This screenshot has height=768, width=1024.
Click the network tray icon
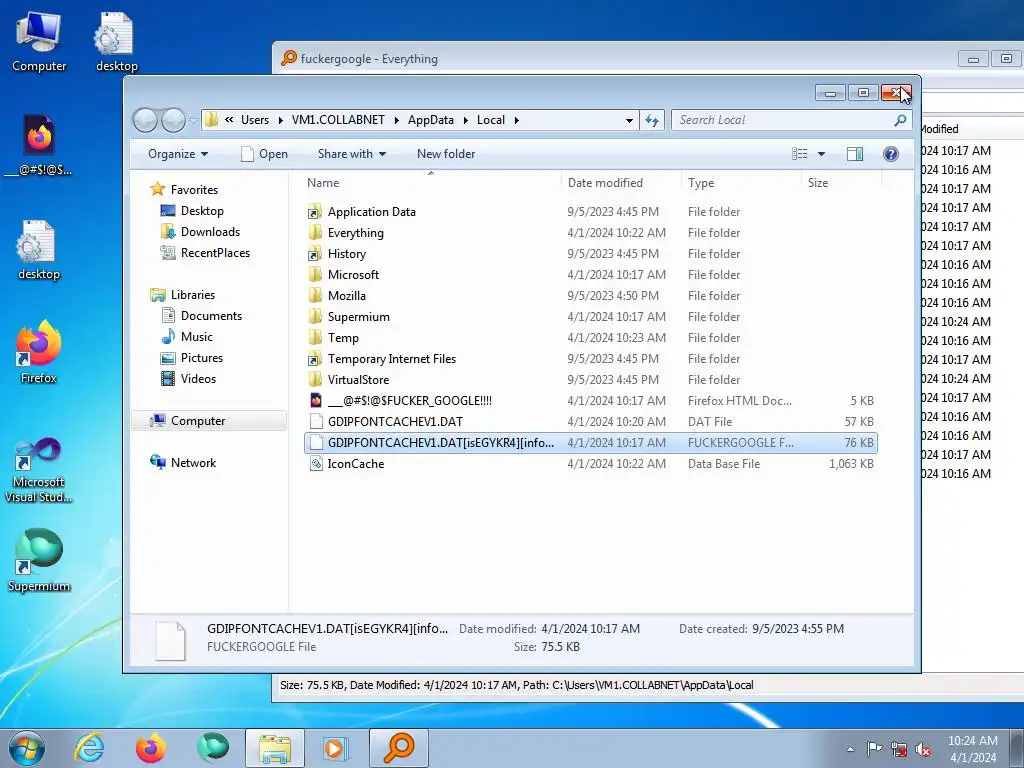899,749
